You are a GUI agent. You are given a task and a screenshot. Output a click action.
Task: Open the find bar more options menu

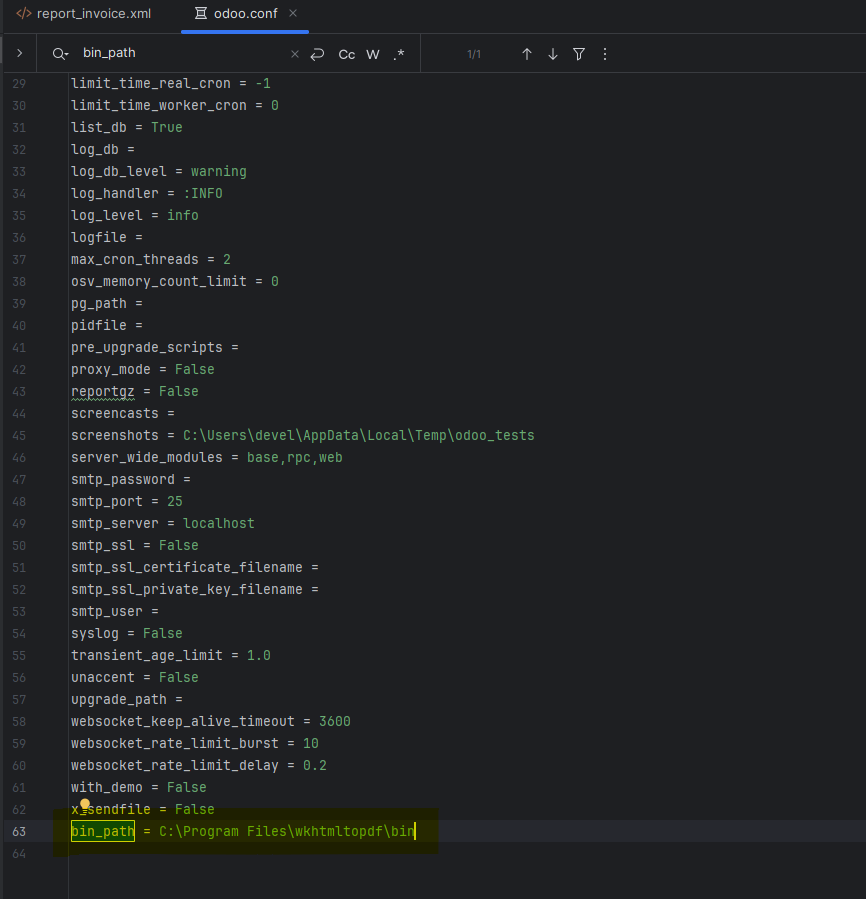(605, 54)
